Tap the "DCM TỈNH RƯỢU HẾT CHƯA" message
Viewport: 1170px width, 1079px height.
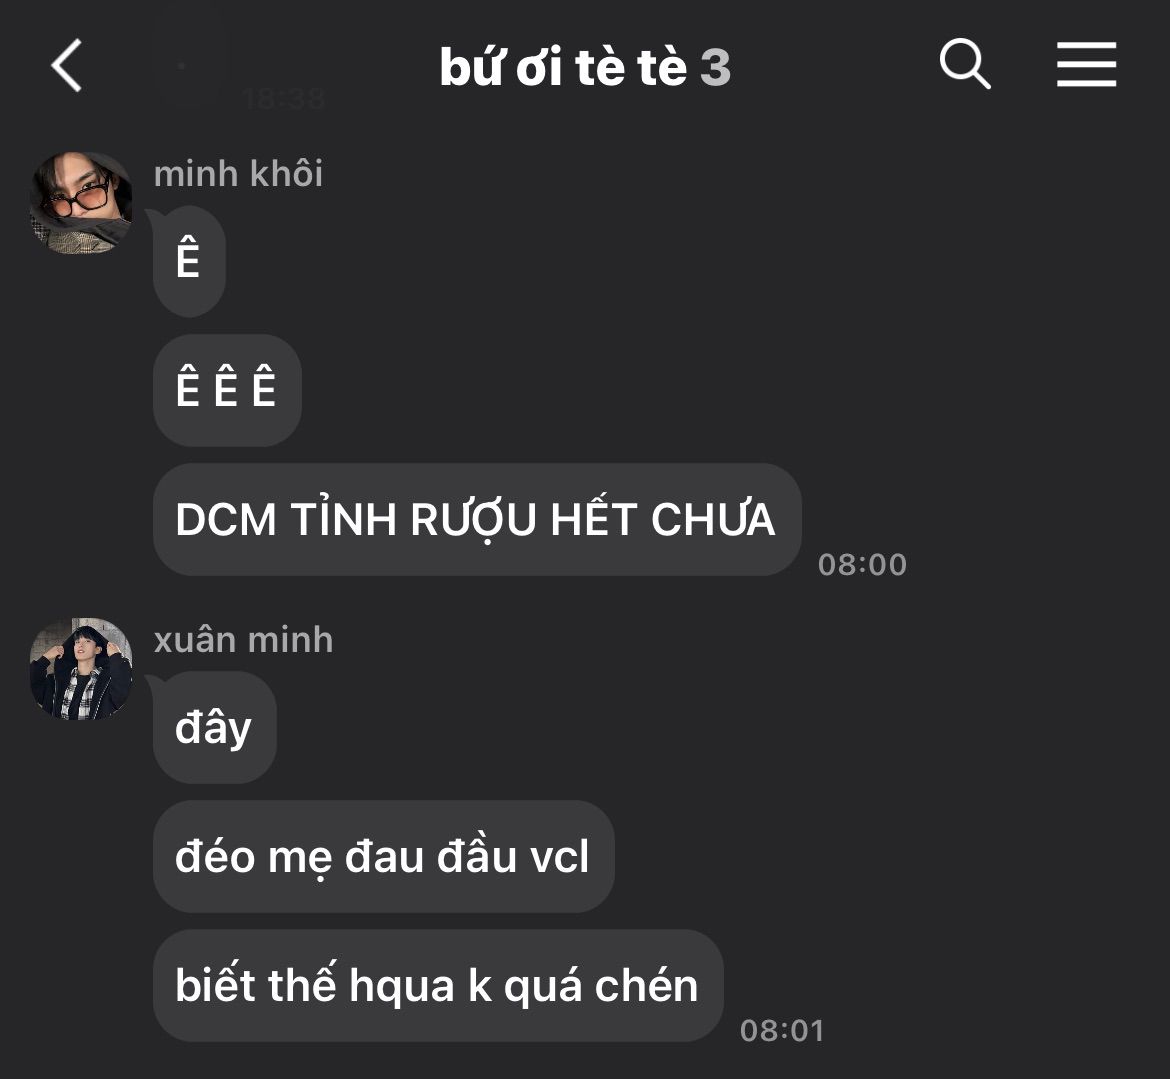[x=477, y=519]
